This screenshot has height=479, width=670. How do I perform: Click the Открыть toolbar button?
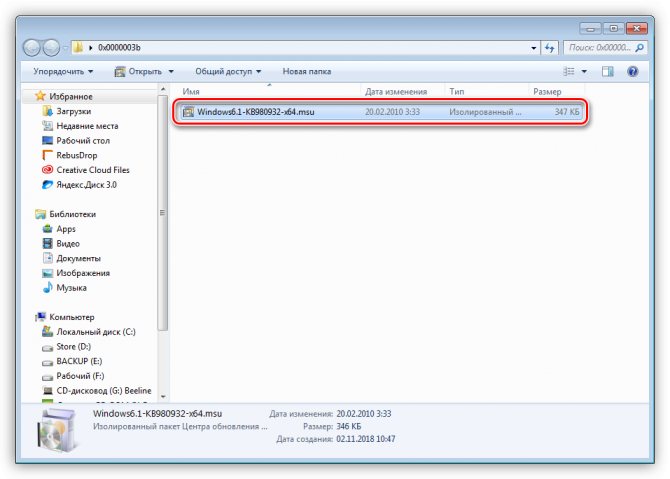138,71
